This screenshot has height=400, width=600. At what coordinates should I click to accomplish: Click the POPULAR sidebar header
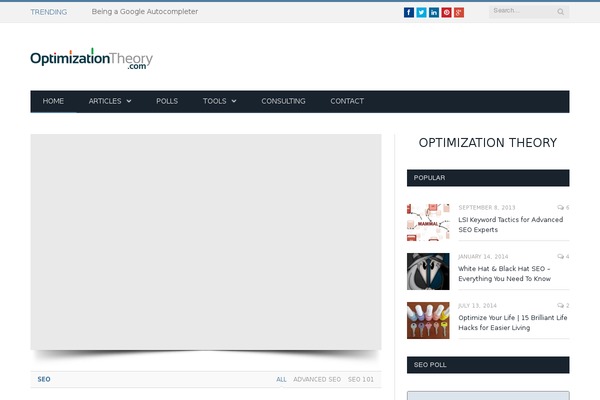click(x=488, y=178)
